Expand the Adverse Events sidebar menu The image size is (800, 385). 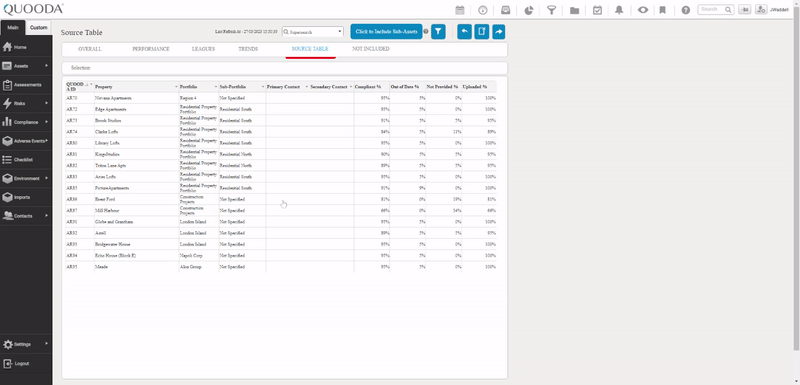(x=26, y=141)
